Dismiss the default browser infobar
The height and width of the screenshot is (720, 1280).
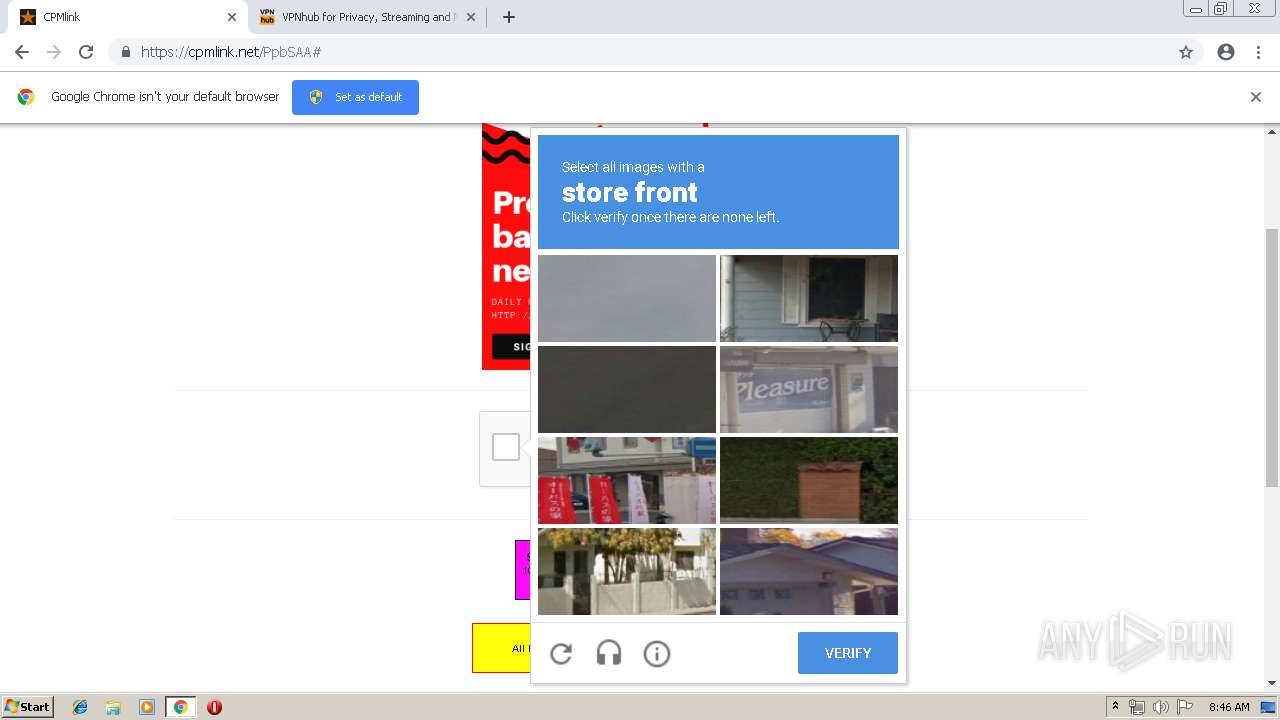click(1256, 97)
